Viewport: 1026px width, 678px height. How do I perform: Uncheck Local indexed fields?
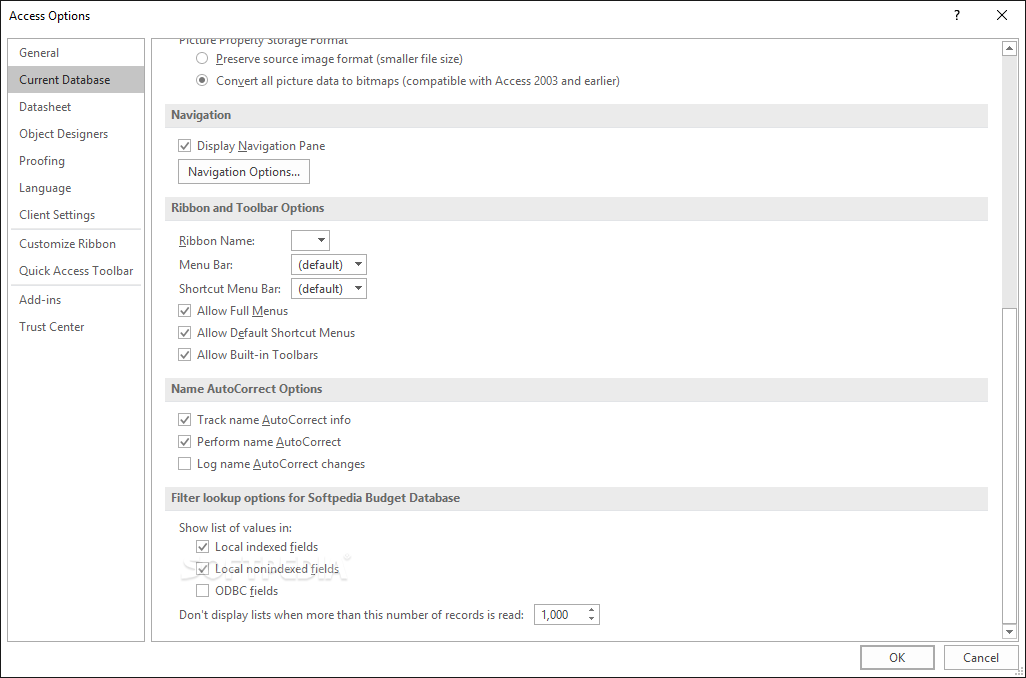point(202,546)
